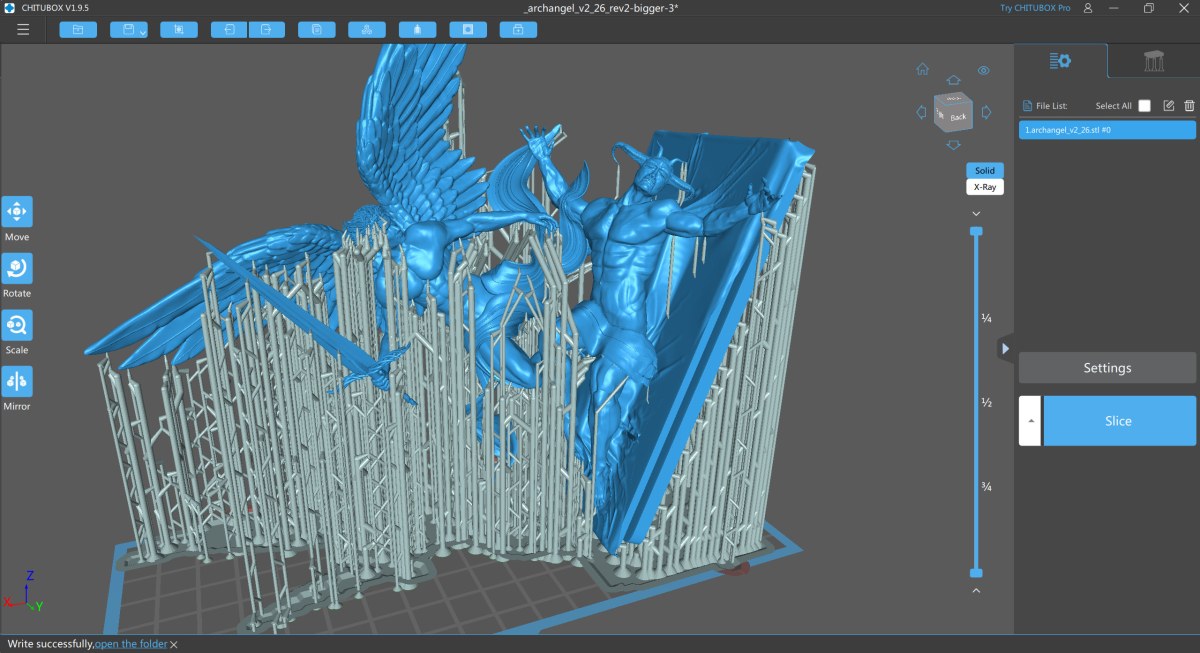1200x653 pixels.
Task: Click the Open file toolbar icon
Action: (x=78, y=30)
